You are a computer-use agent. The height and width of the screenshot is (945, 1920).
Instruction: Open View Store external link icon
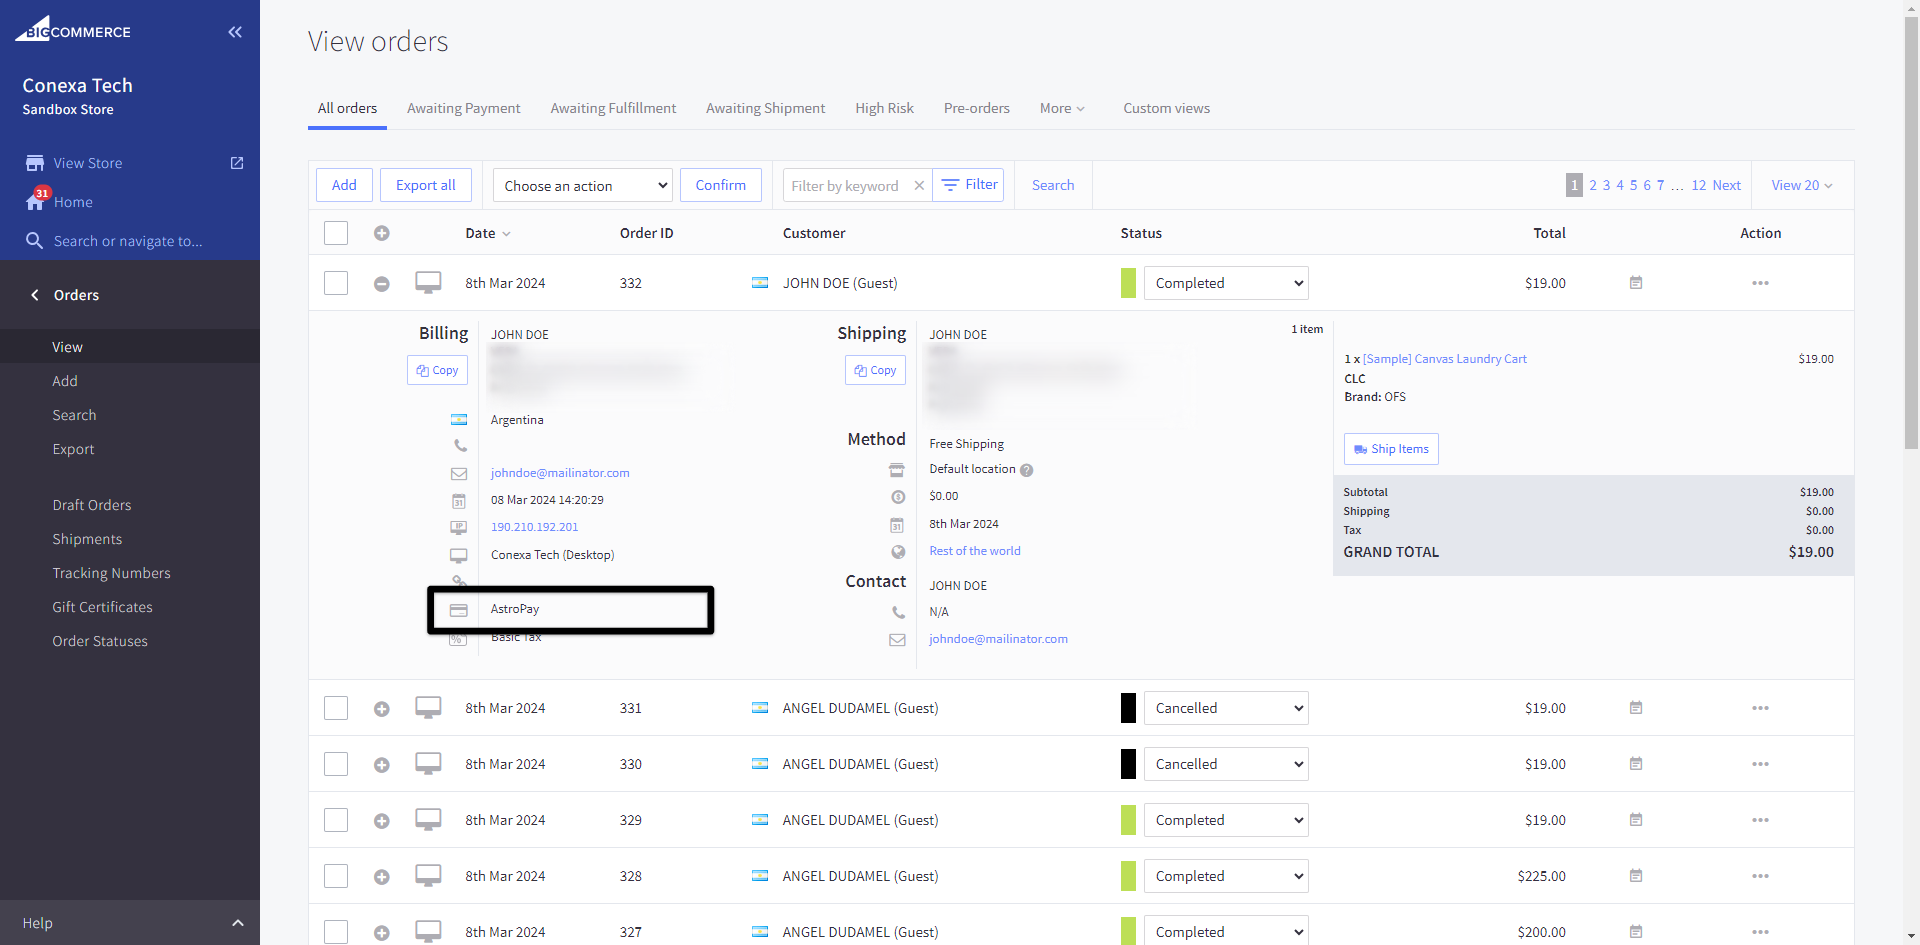tap(237, 163)
